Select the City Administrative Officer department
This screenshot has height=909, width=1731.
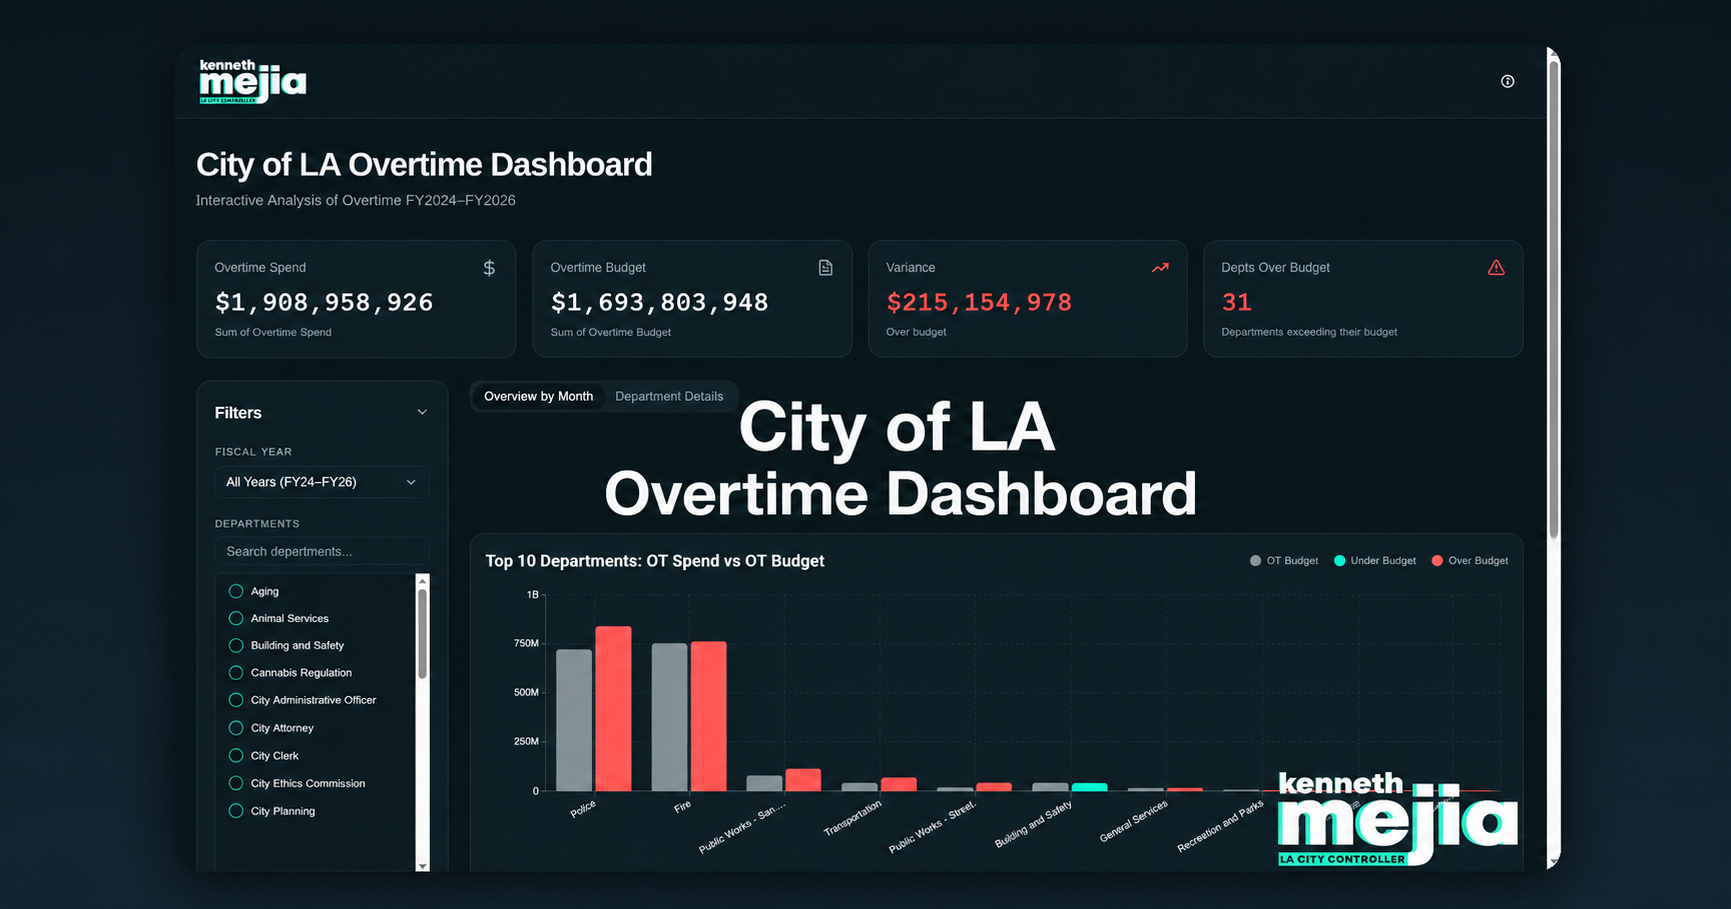click(x=236, y=700)
